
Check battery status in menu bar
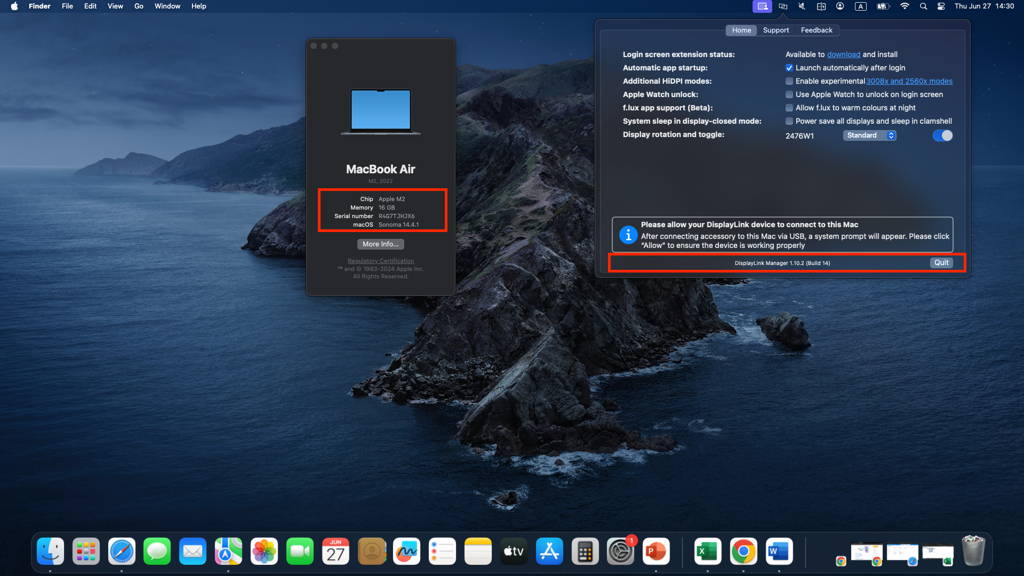[883, 7]
